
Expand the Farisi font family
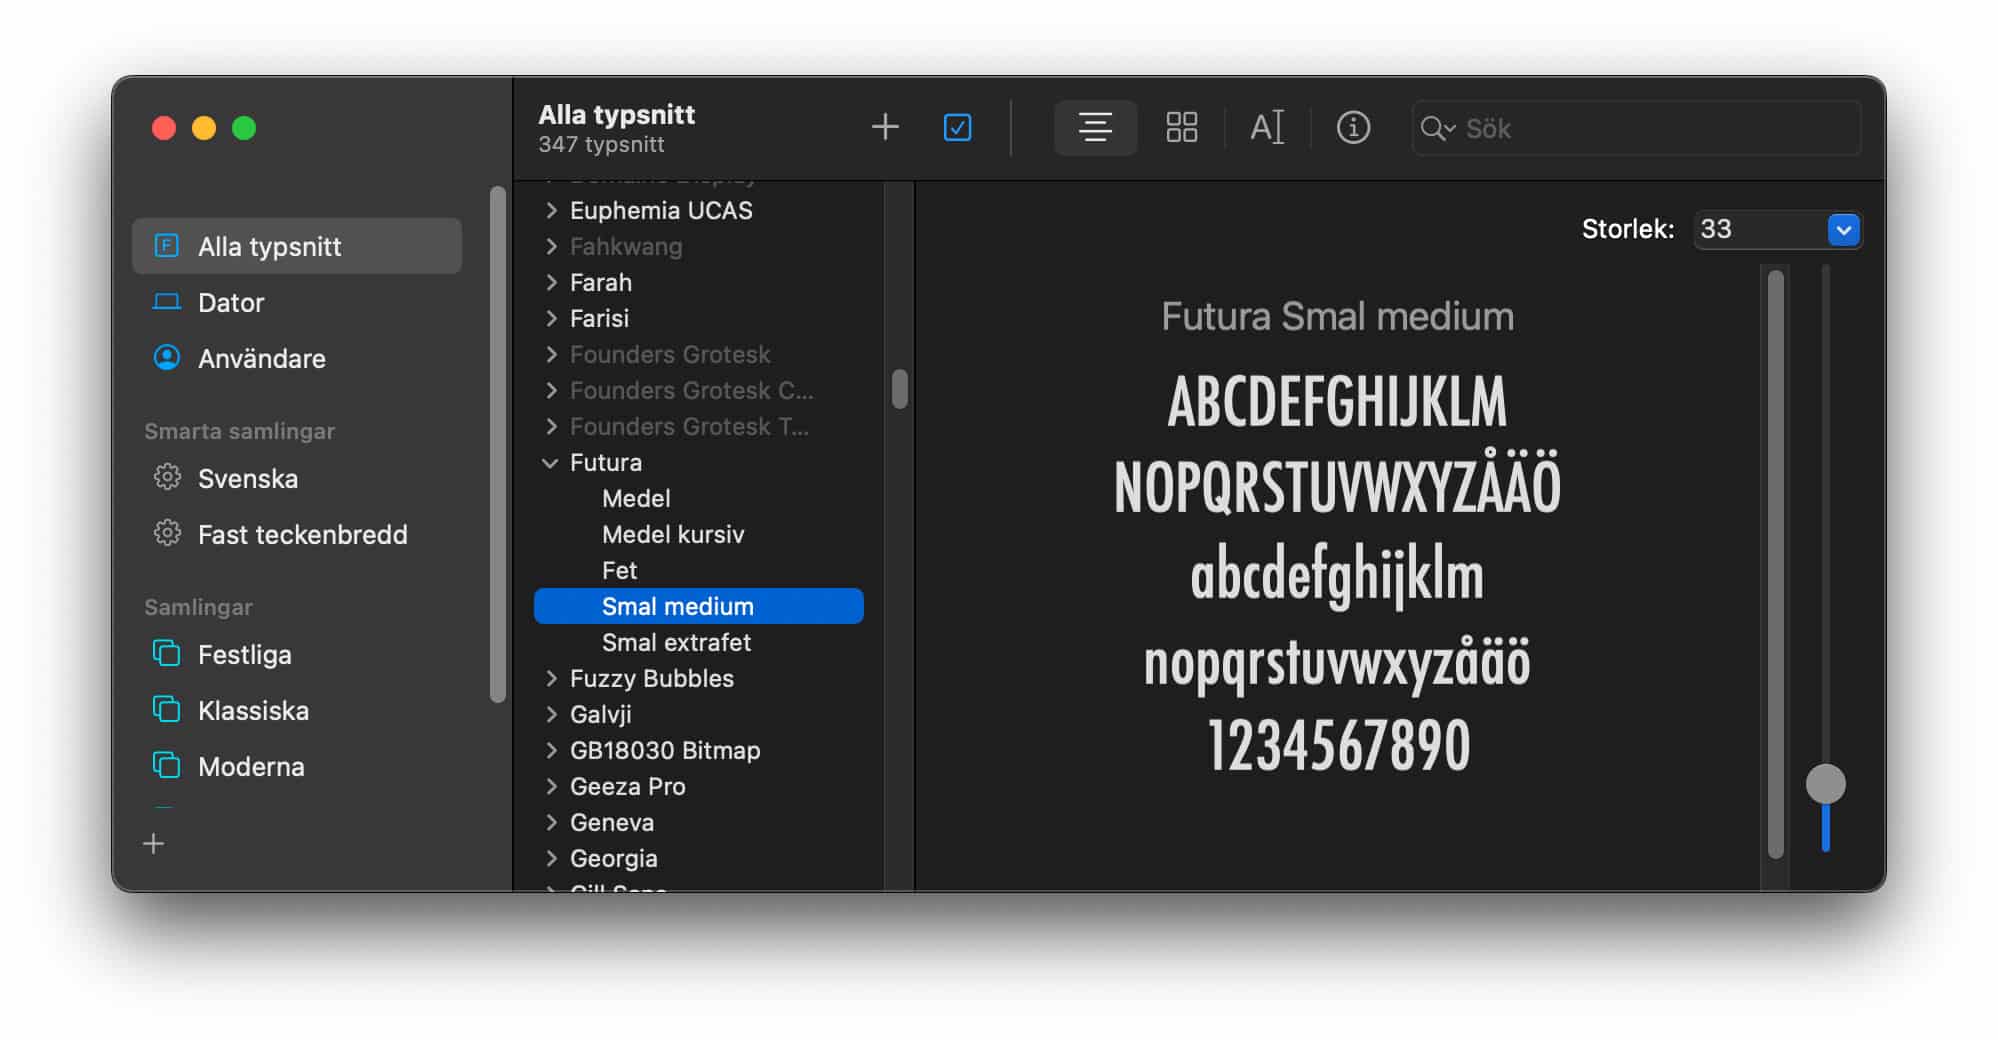[551, 318]
